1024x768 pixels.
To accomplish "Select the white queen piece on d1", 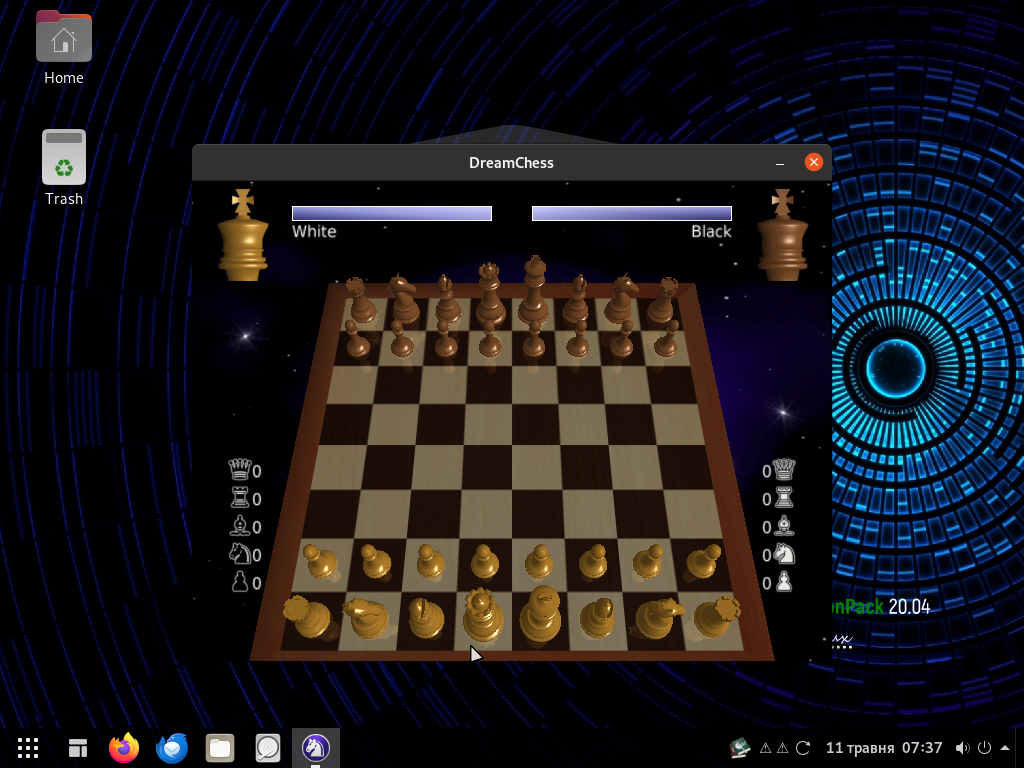I will point(483,615).
